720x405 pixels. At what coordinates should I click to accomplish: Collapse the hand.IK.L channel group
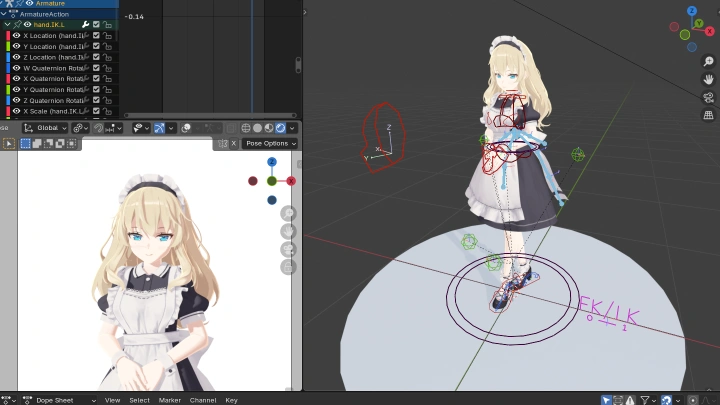tap(7, 24)
